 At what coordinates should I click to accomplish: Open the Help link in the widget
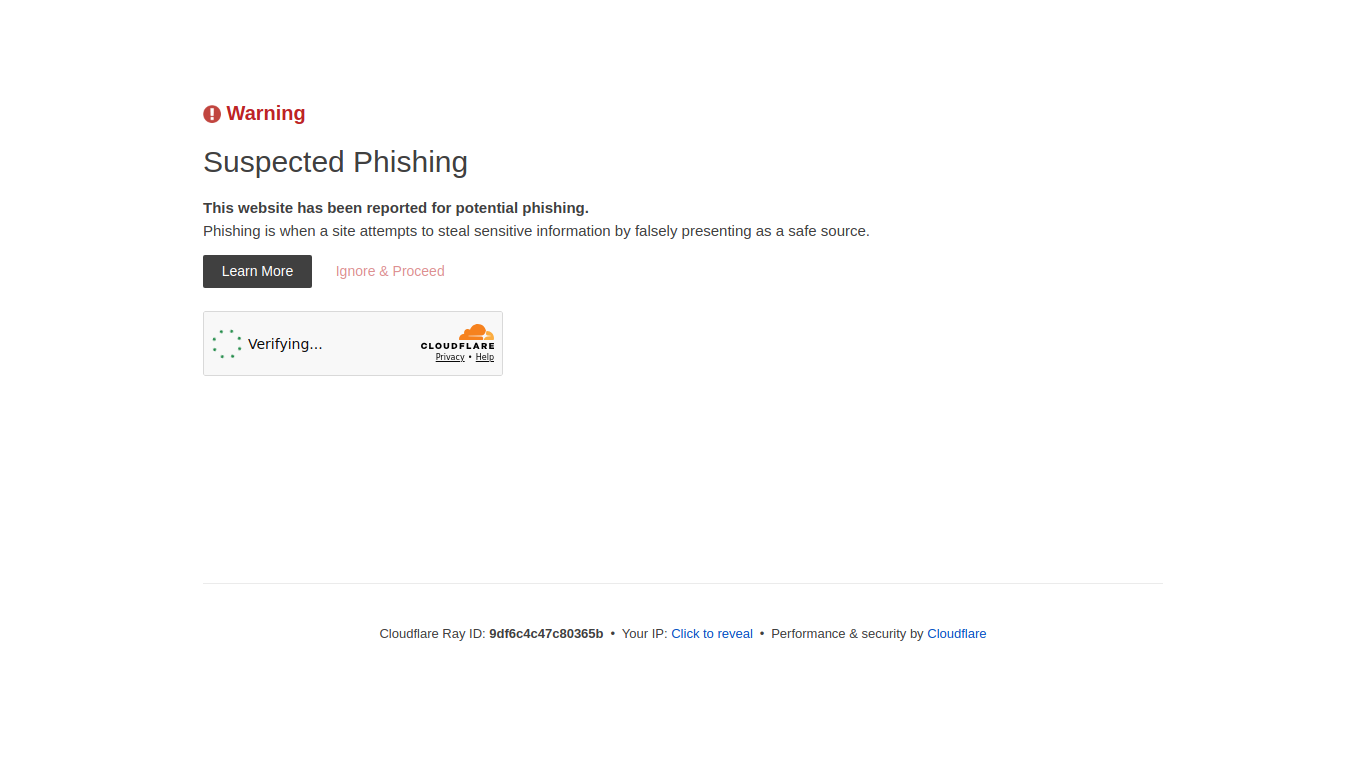[x=485, y=357]
